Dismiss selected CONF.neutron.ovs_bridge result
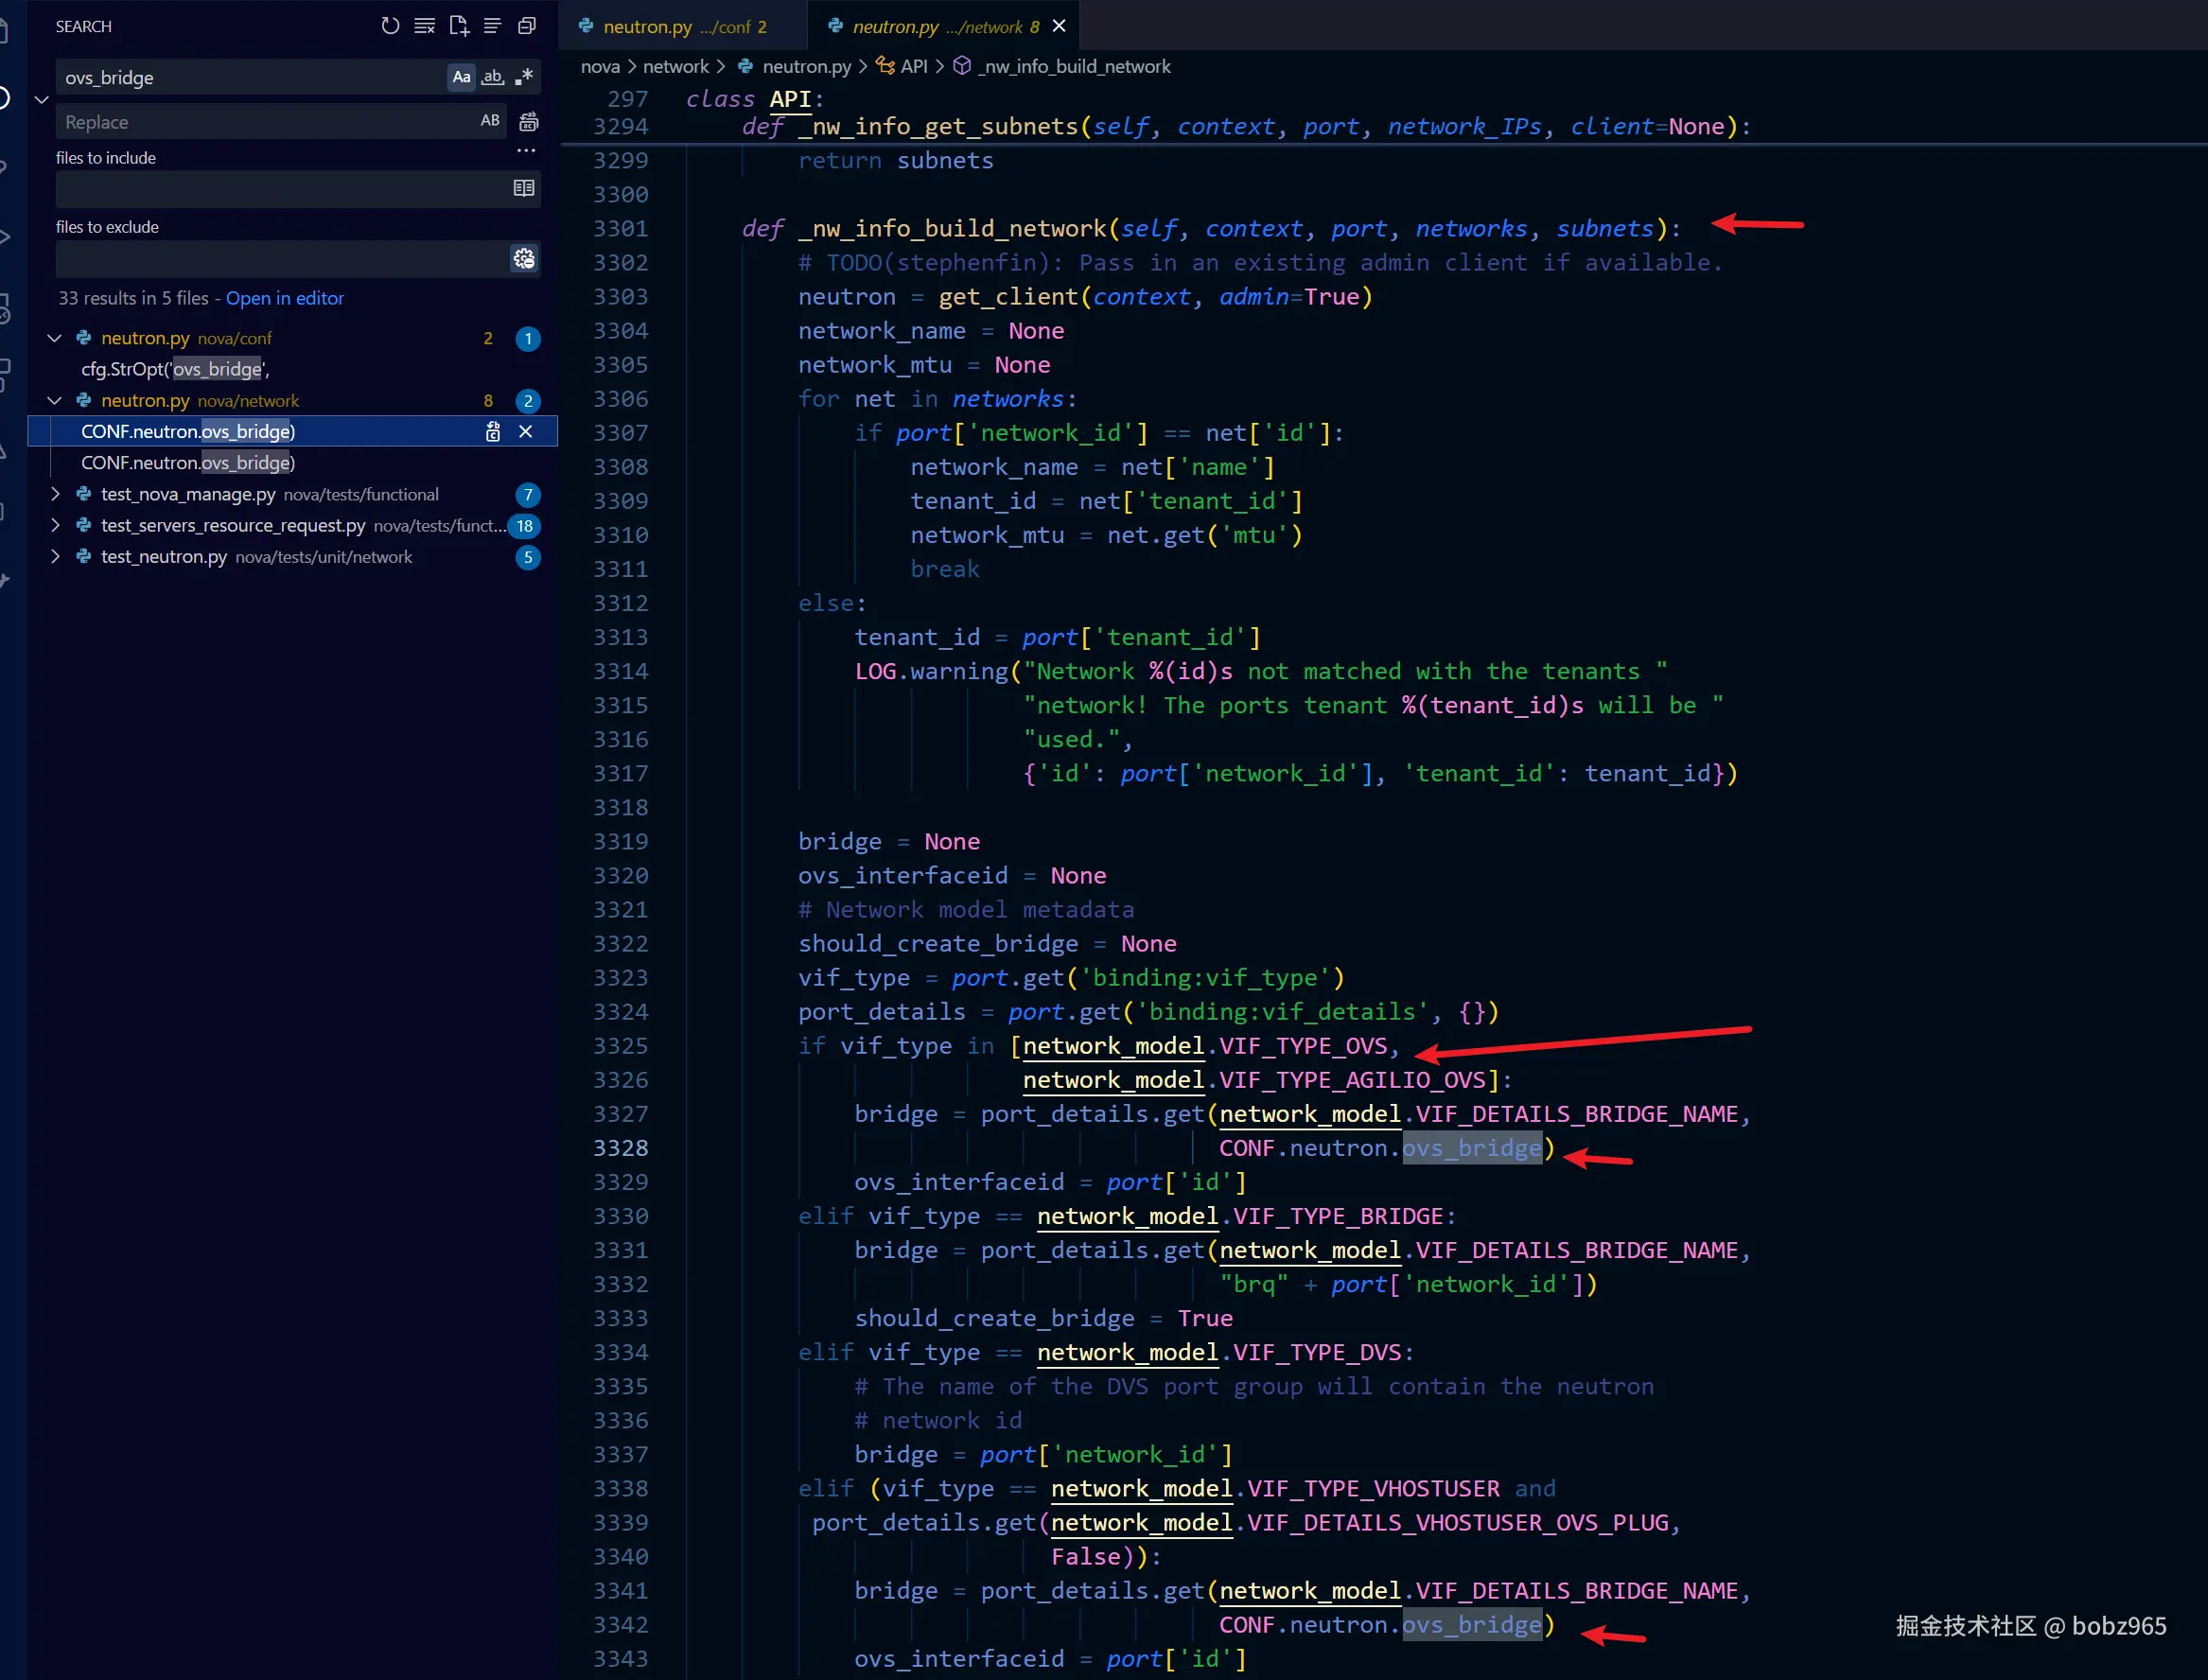 tap(525, 431)
